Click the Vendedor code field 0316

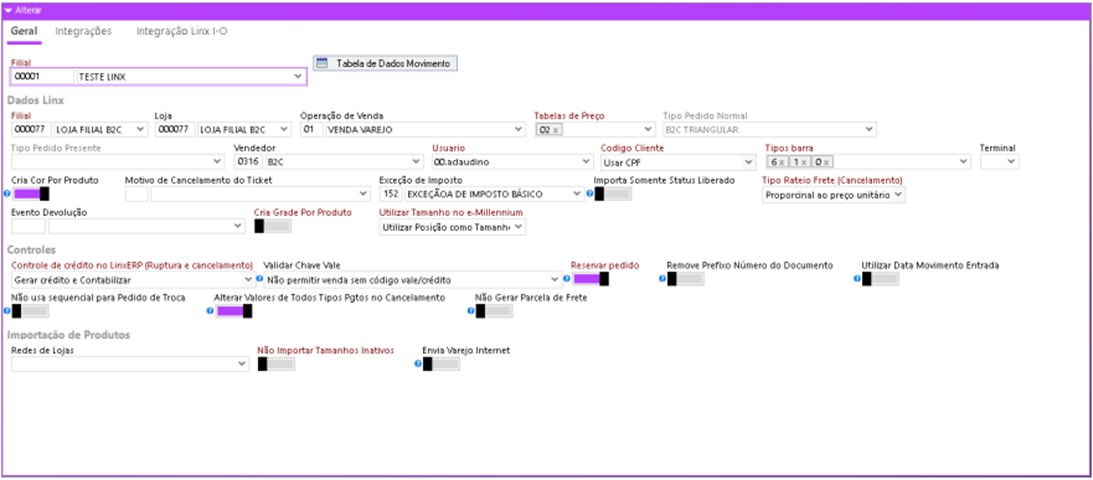tap(247, 162)
